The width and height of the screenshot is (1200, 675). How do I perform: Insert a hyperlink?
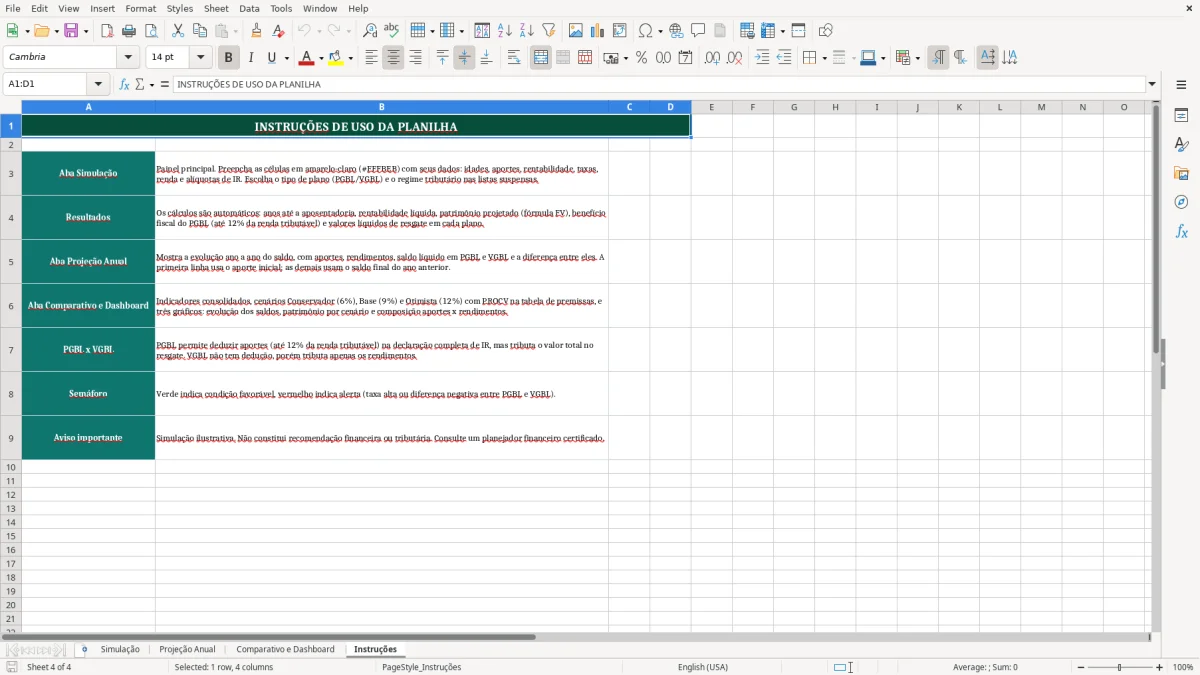676,31
